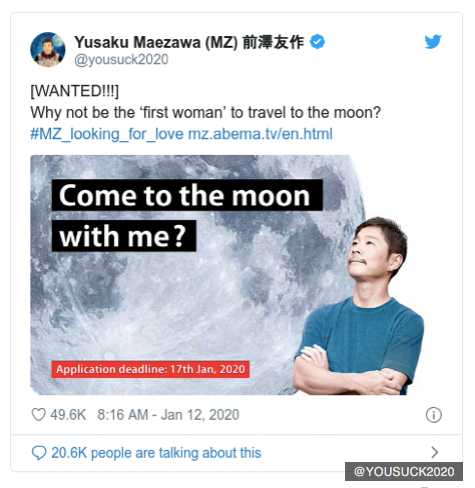Open the #MZ_looking_for_love hashtag

tap(107, 134)
